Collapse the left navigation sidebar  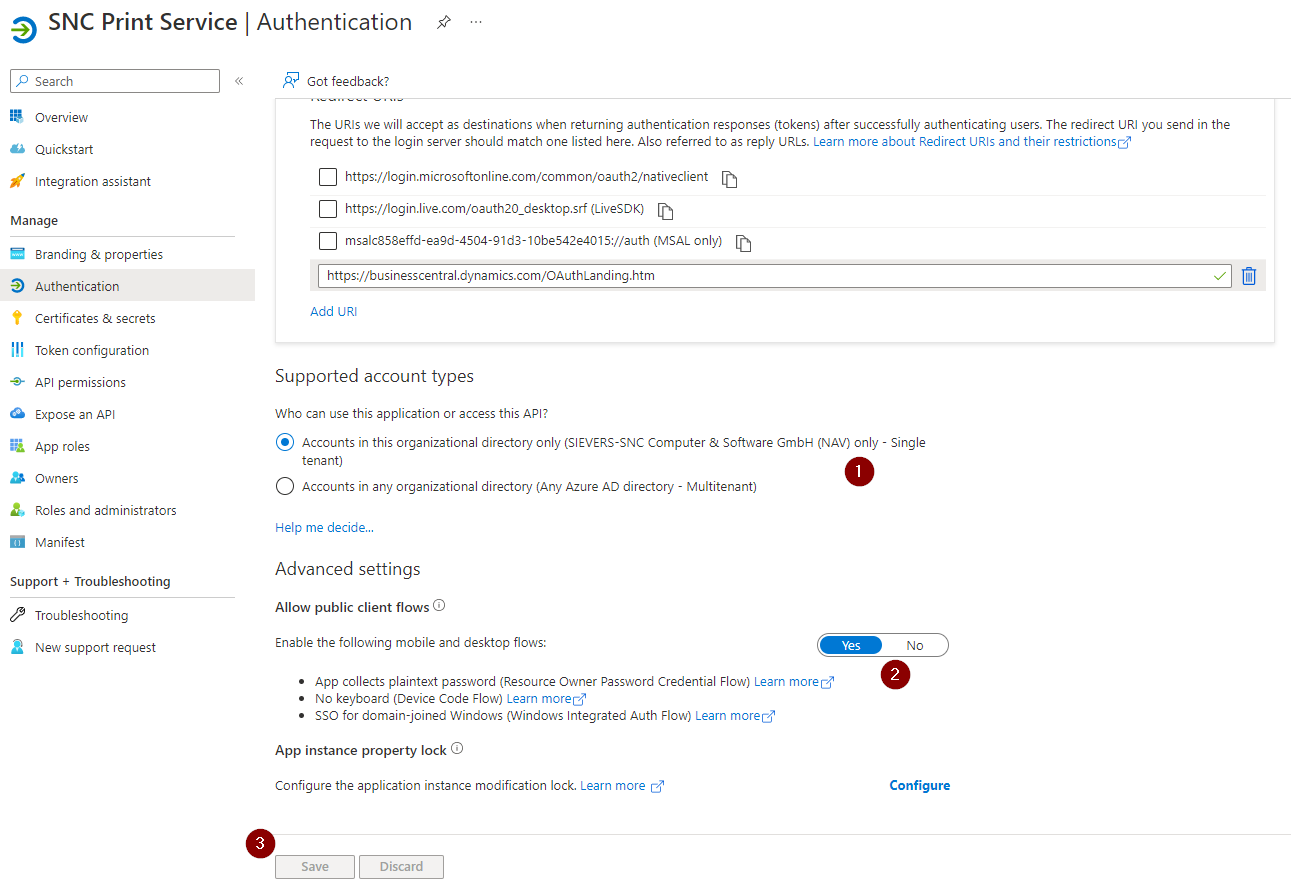(239, 81)
